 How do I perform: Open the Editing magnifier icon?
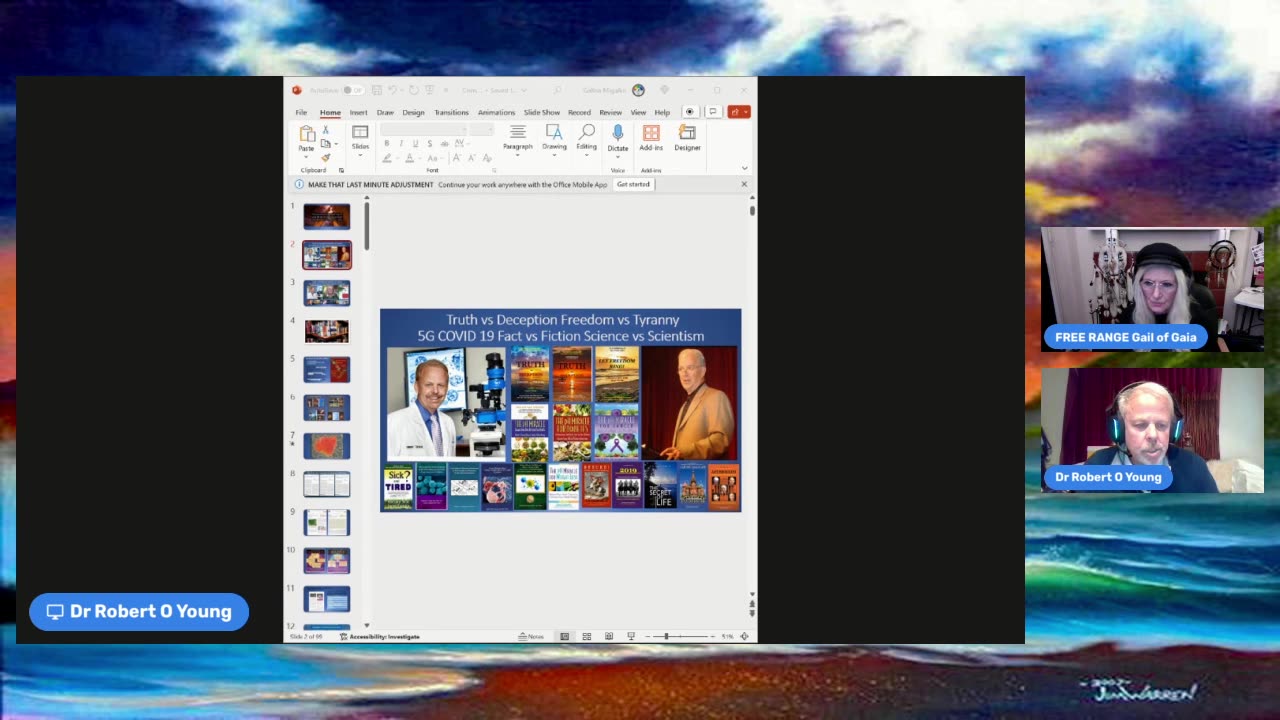coord(587,132)
